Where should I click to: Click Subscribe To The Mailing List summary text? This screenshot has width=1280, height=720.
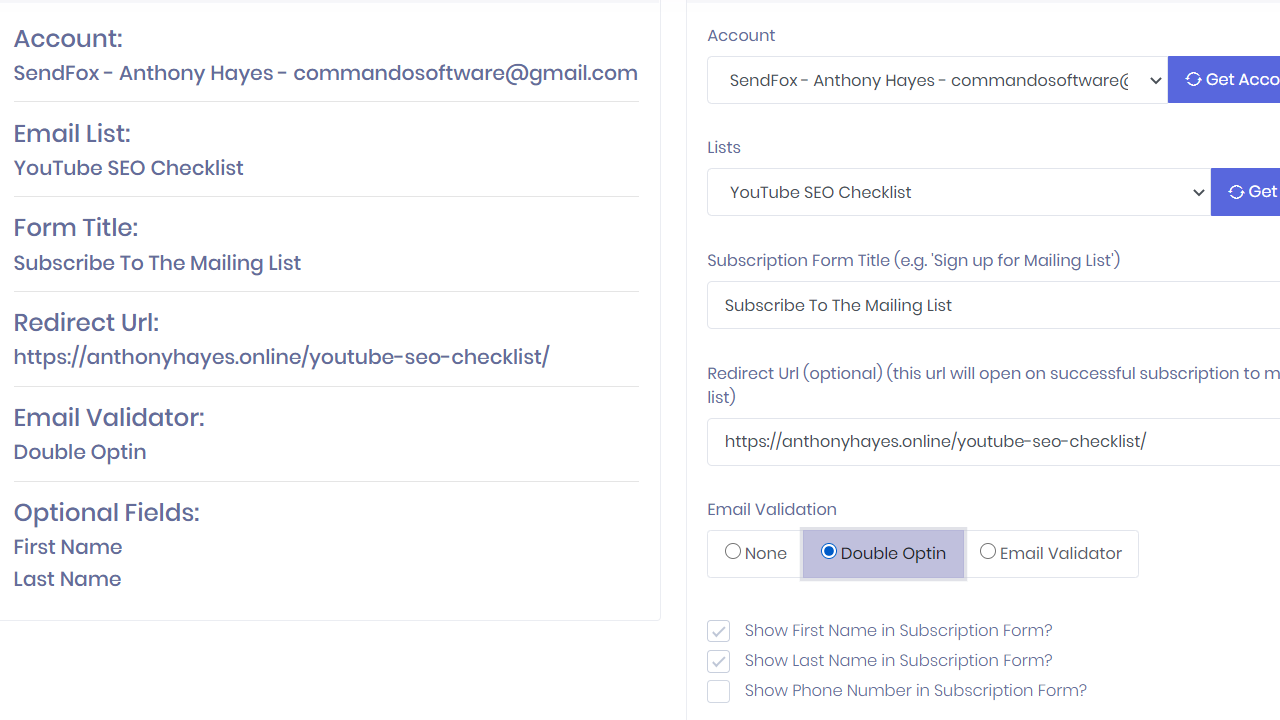157,263
